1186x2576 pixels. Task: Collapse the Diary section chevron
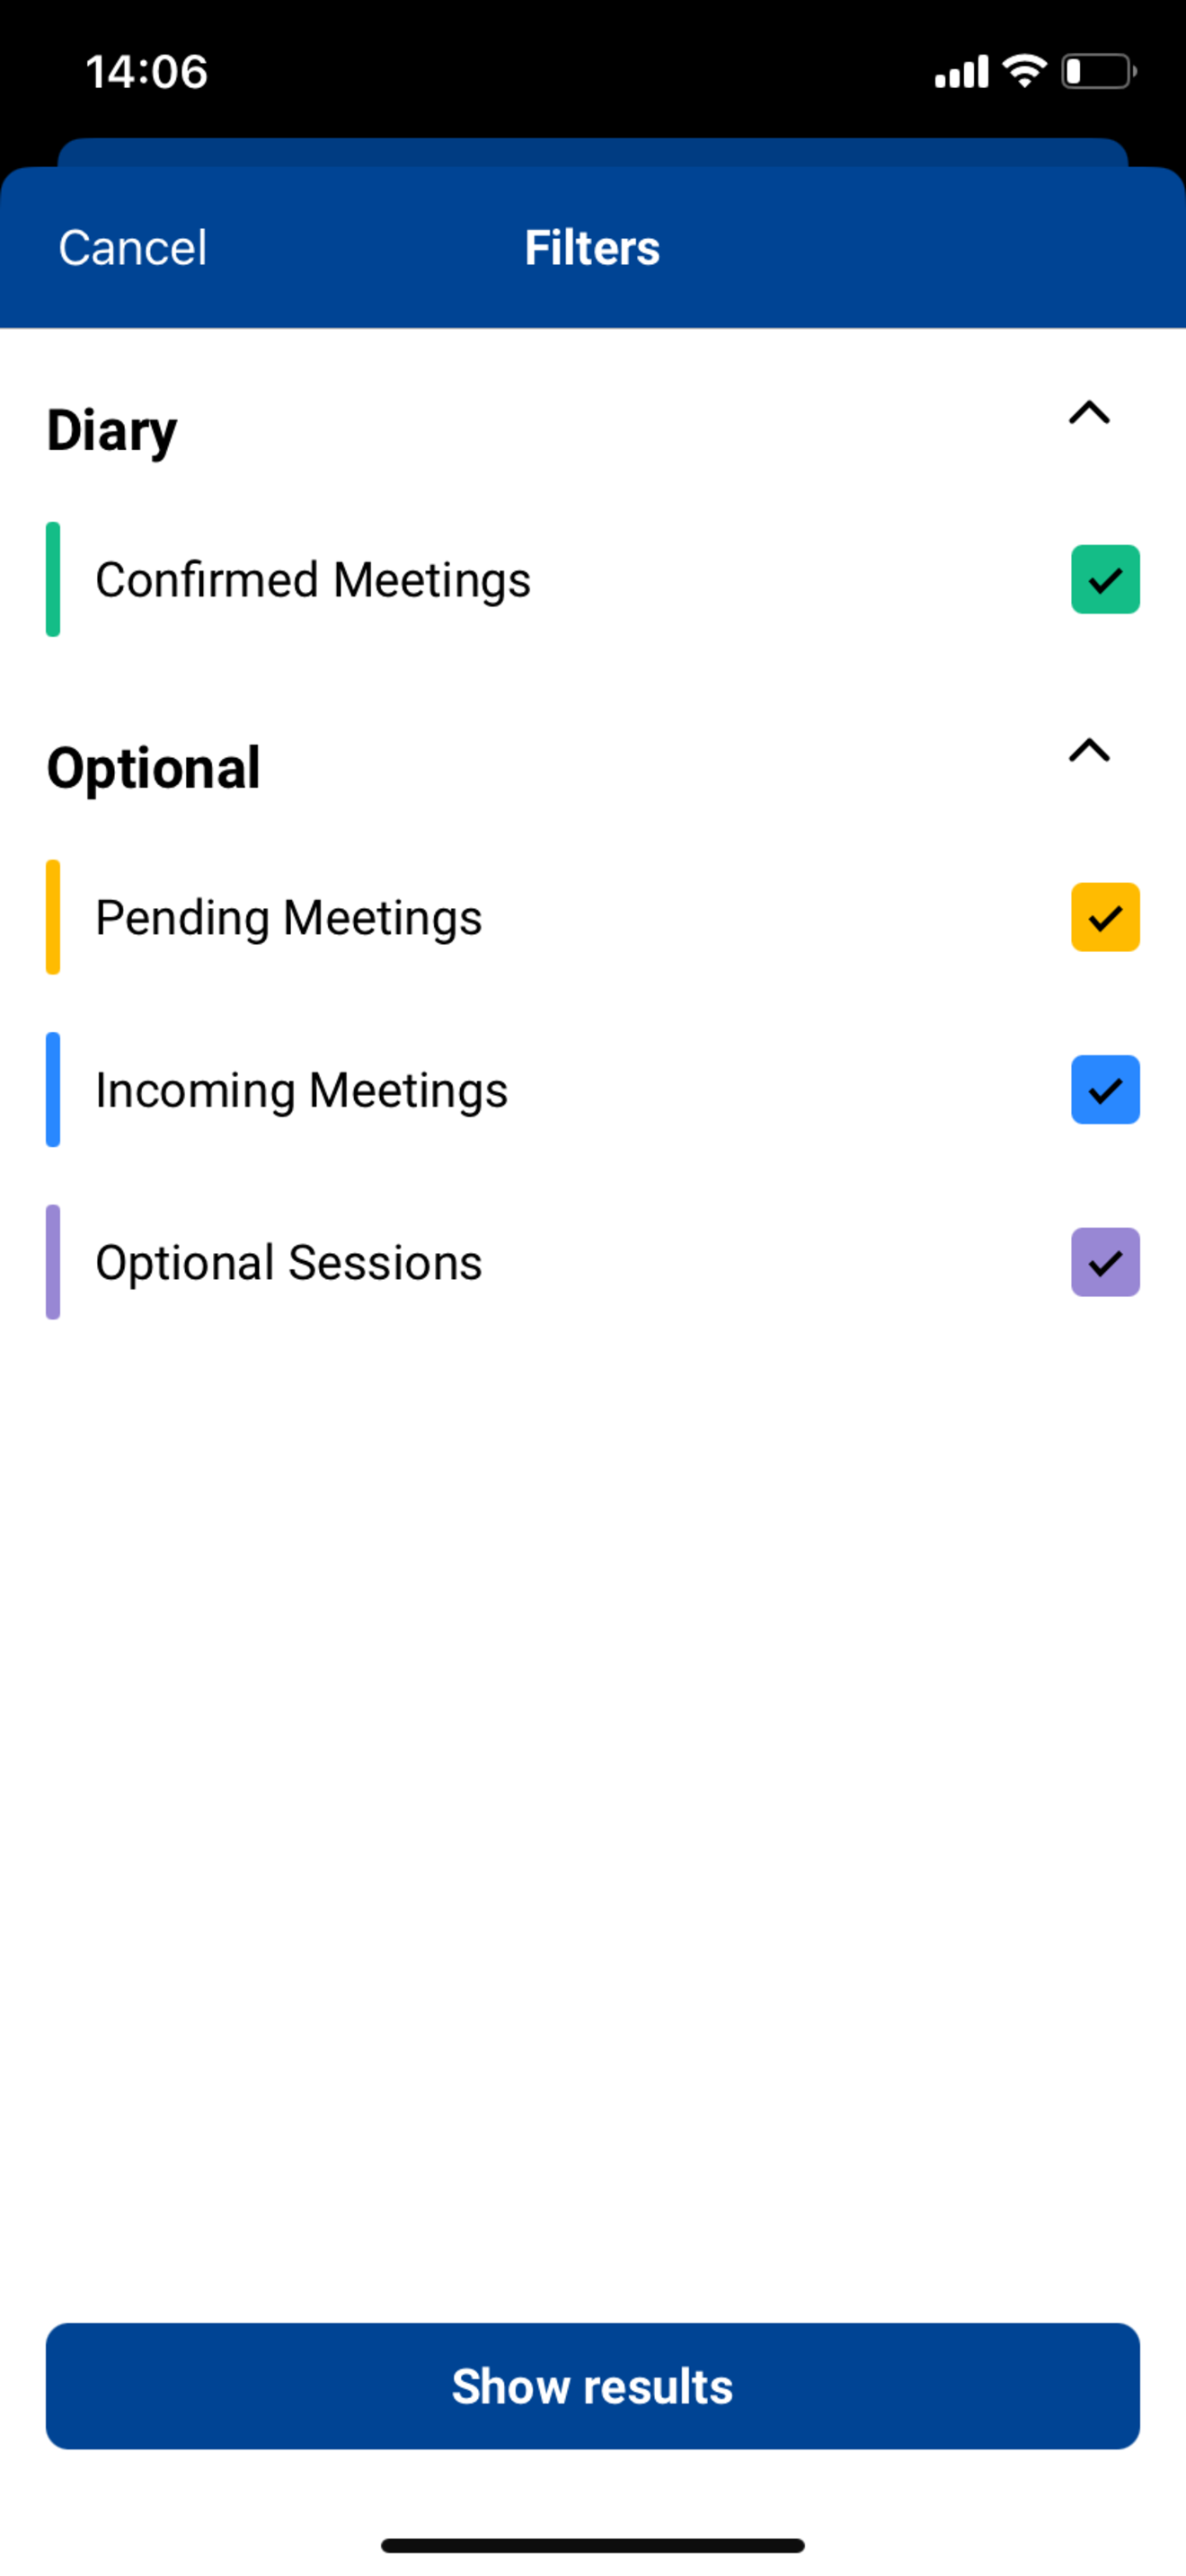click(1089, 413)
